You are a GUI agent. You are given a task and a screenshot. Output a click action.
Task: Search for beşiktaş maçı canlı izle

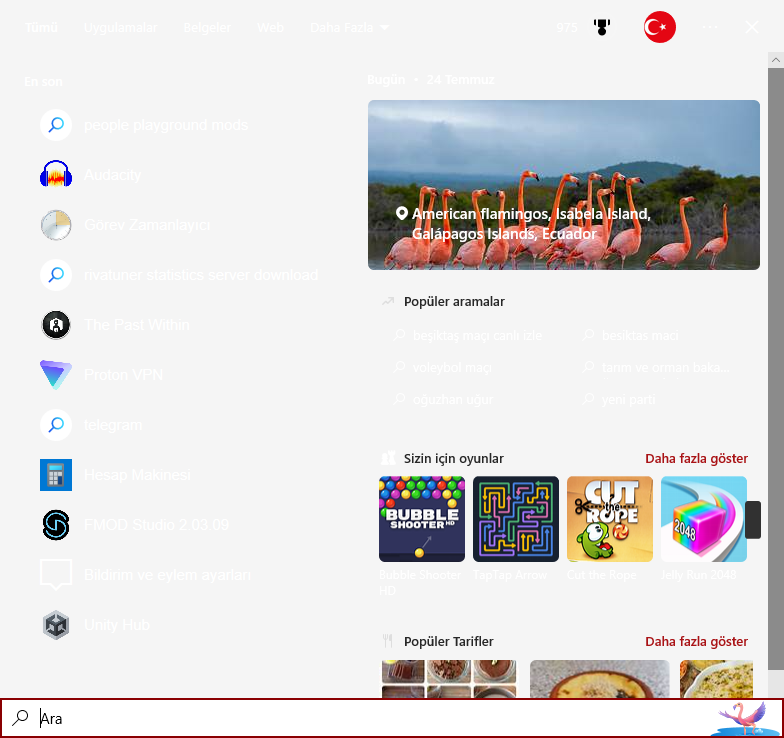click(x=477, y=336)
